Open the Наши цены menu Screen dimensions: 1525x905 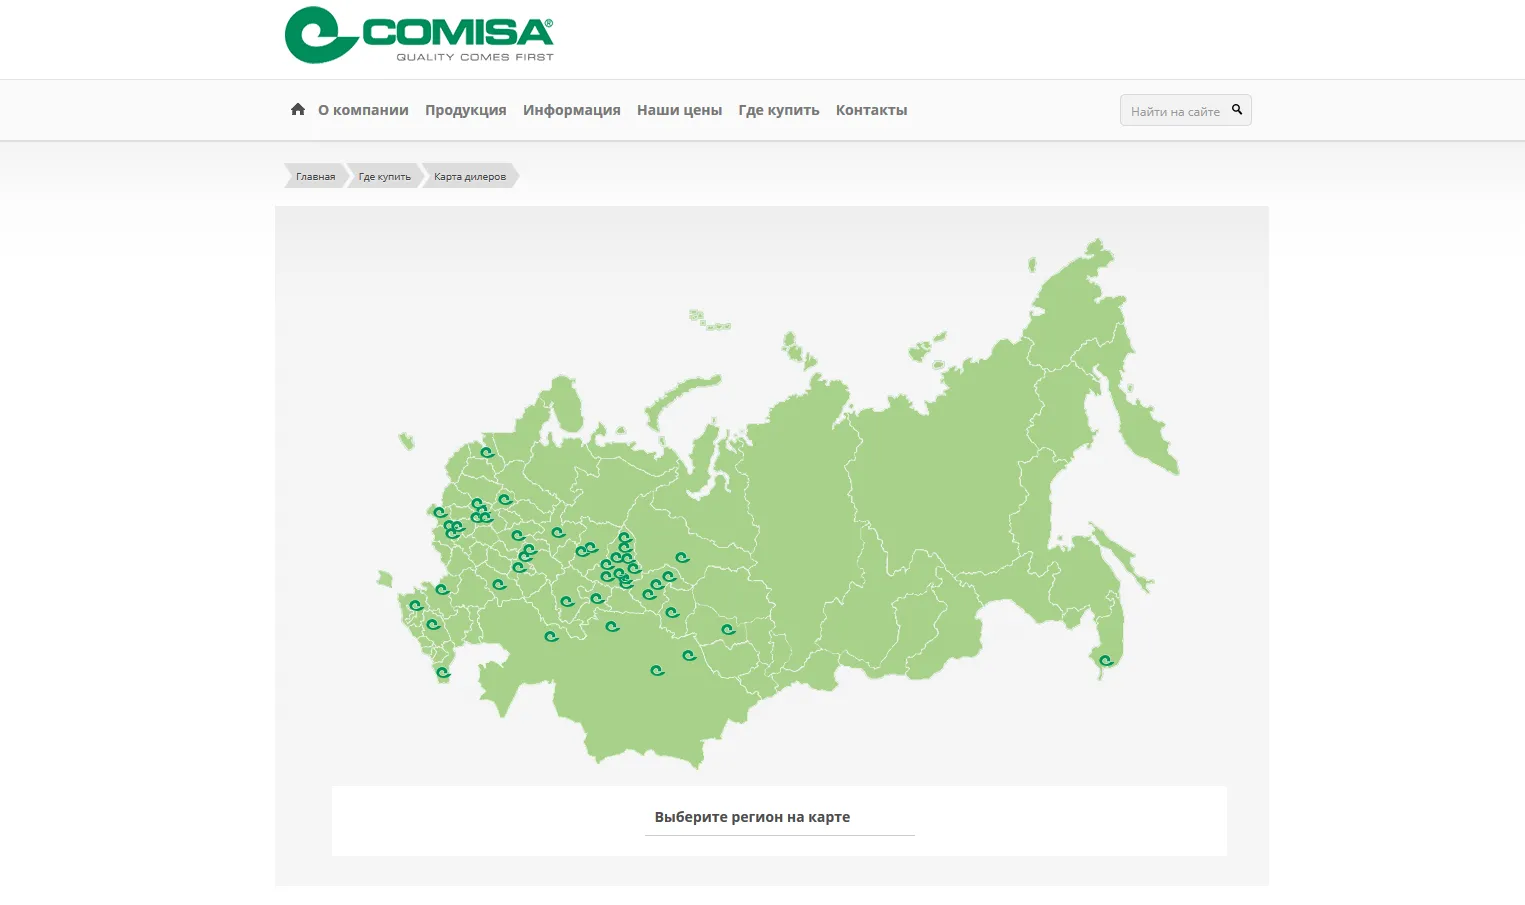click(679, 110)
